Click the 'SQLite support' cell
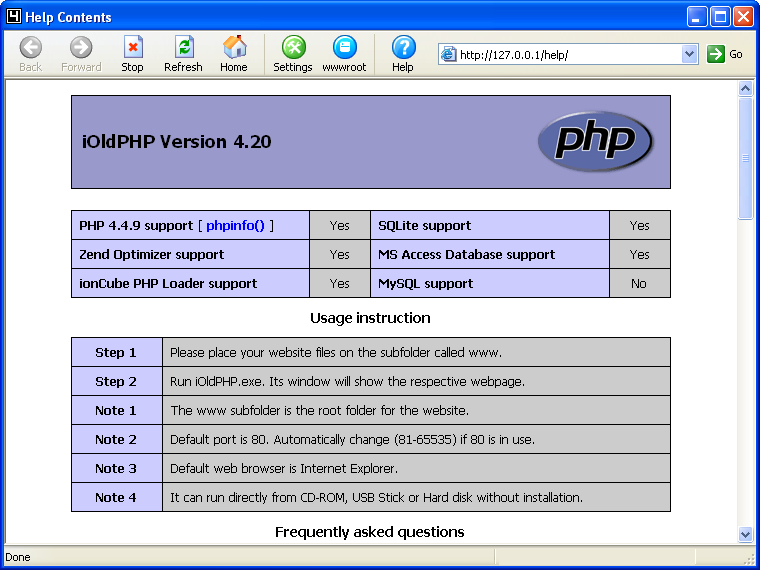760x570 pixels. tap(490, 225)
